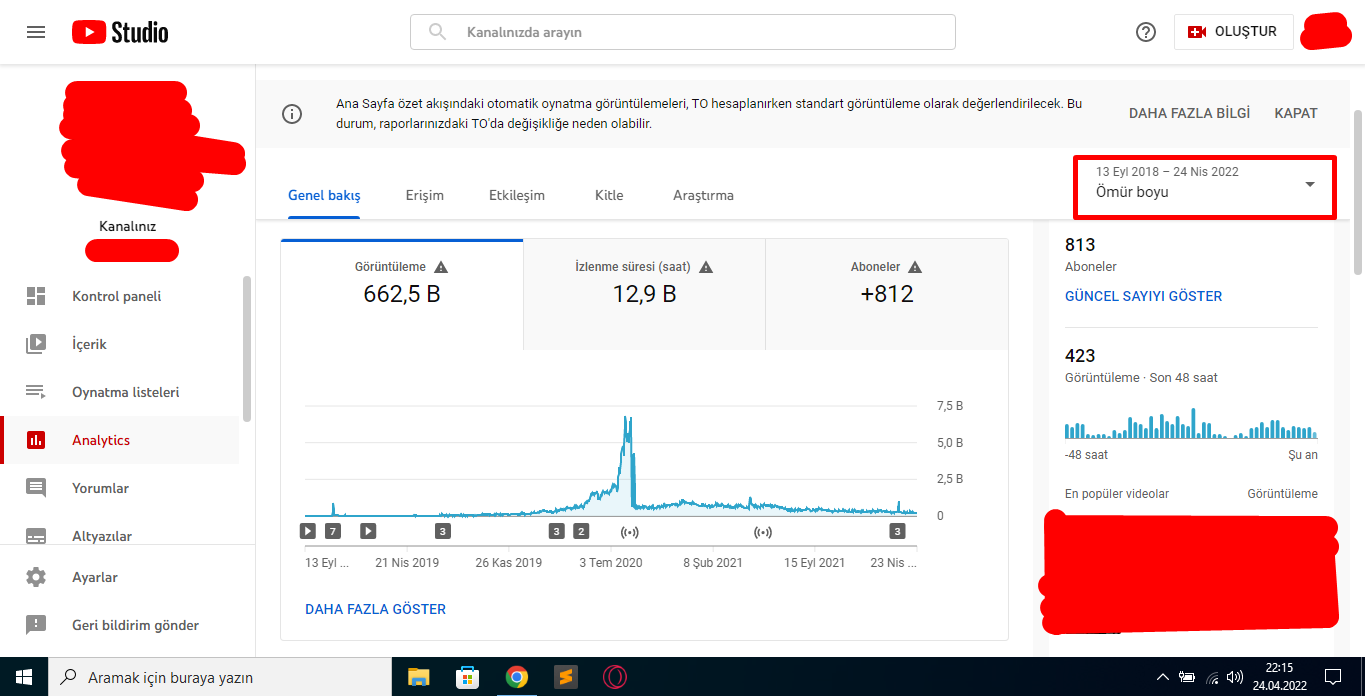Click the 7,5 B y-axis value

pyautogui.click(x=950, y=406)
